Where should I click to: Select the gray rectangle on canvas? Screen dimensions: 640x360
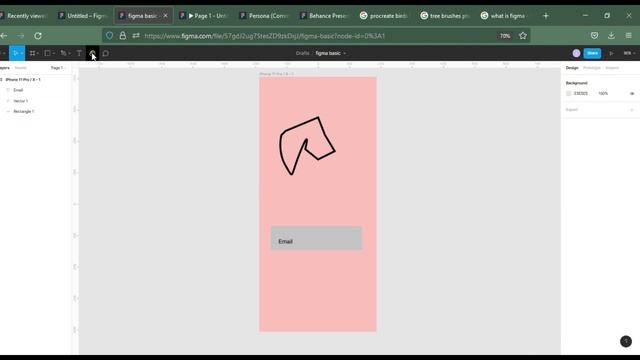[x=316, y=238]
